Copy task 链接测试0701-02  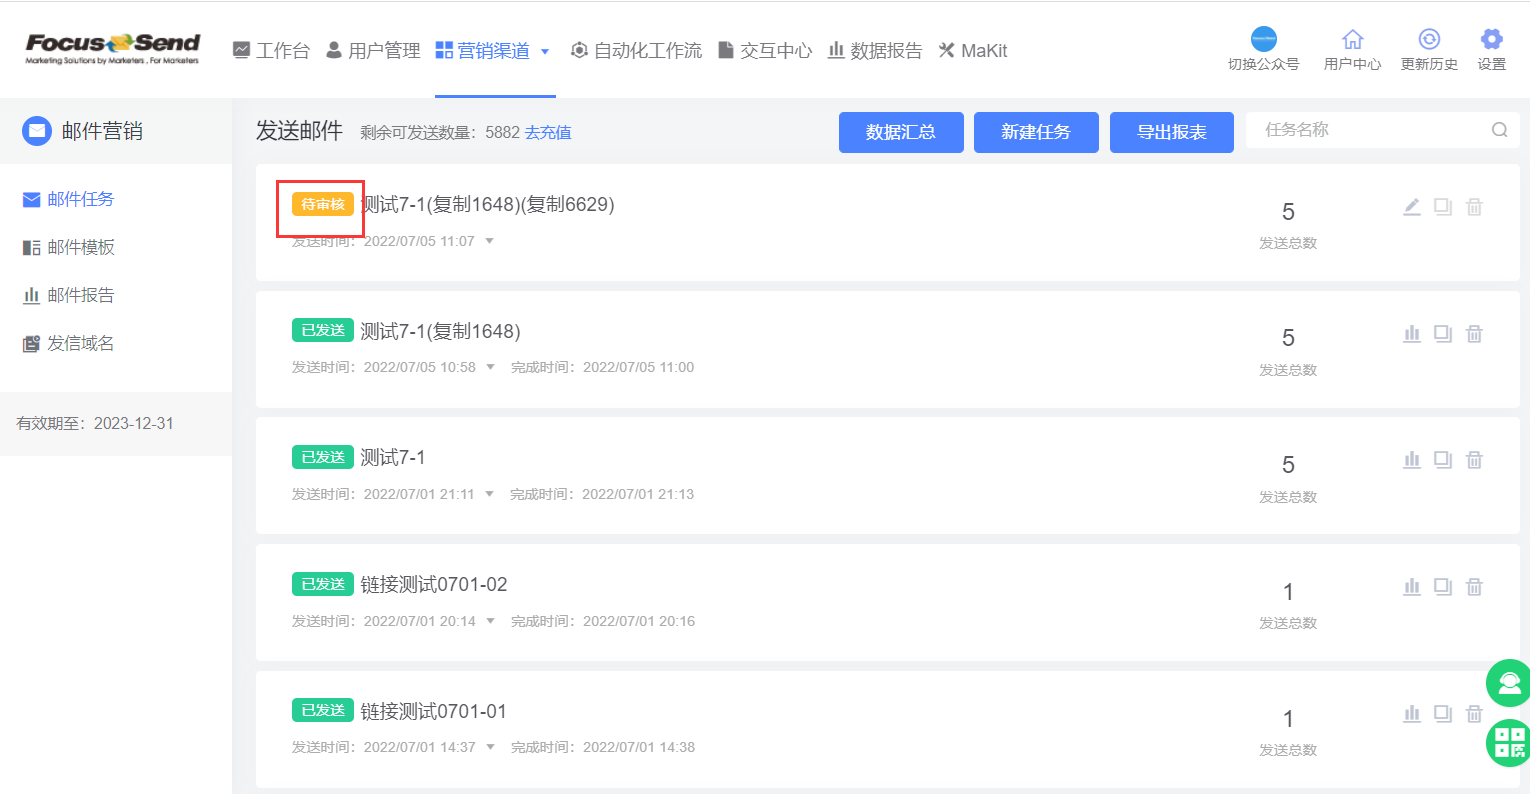pyautogui.click(x=1443, y=587)
